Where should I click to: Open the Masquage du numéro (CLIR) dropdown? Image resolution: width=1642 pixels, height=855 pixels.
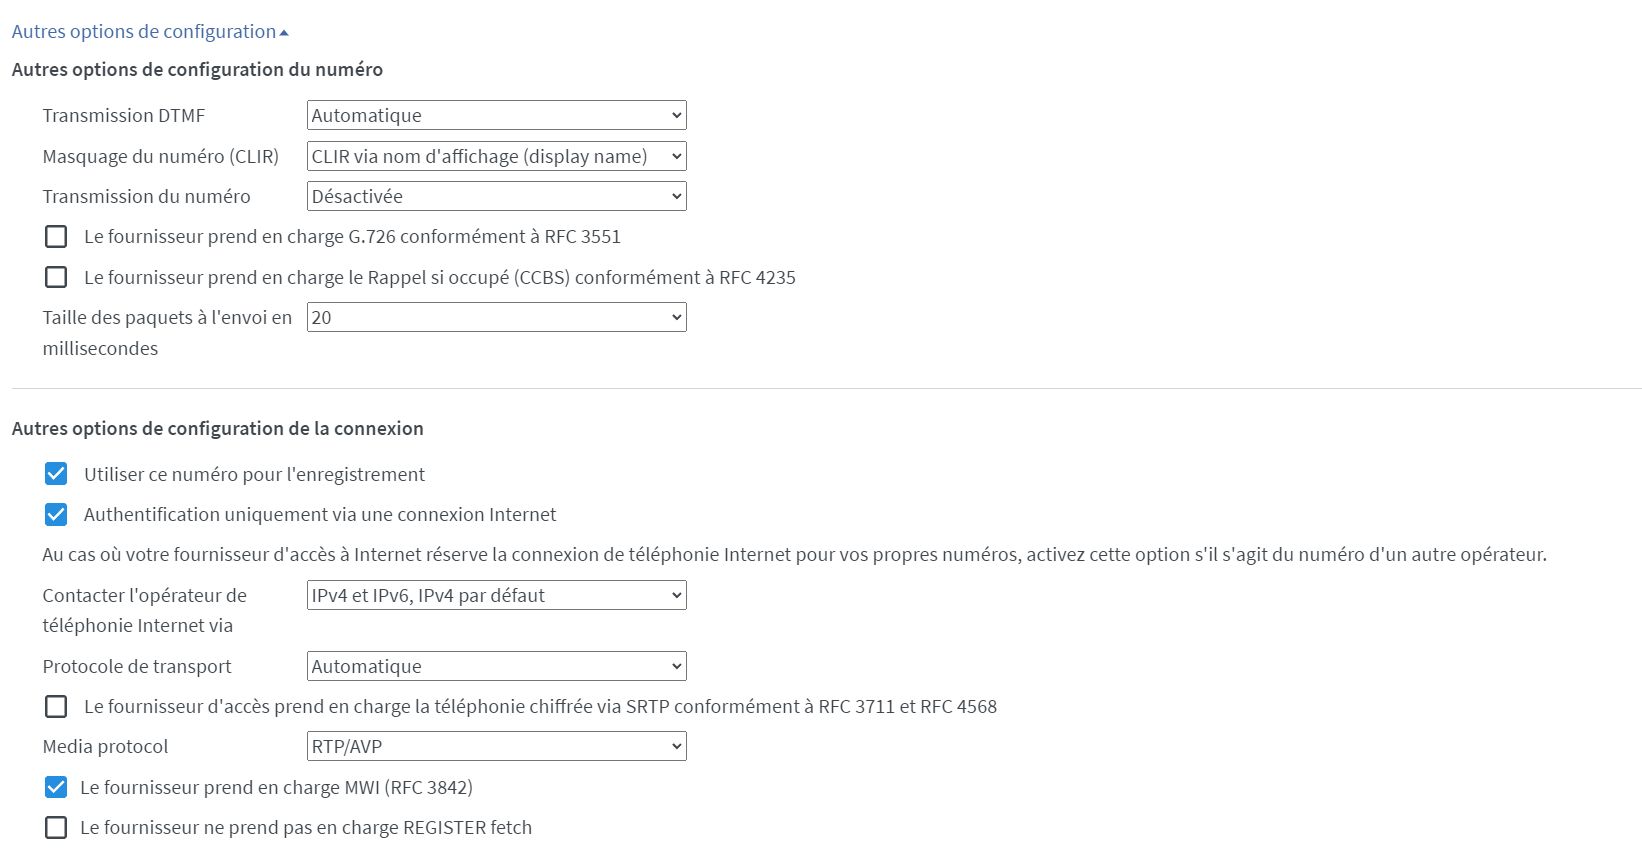coord(496,156)
